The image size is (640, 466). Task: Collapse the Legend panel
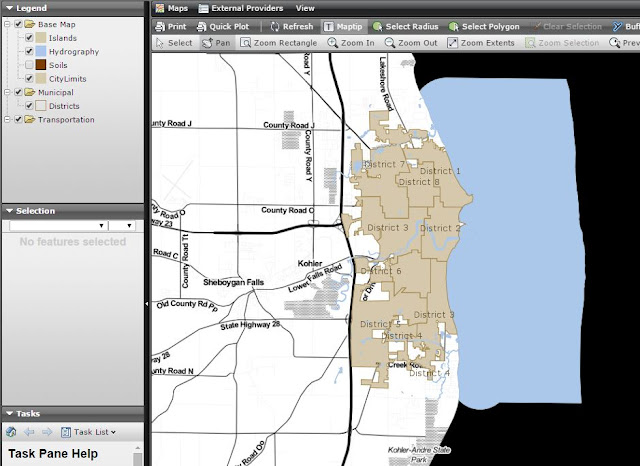9,8
